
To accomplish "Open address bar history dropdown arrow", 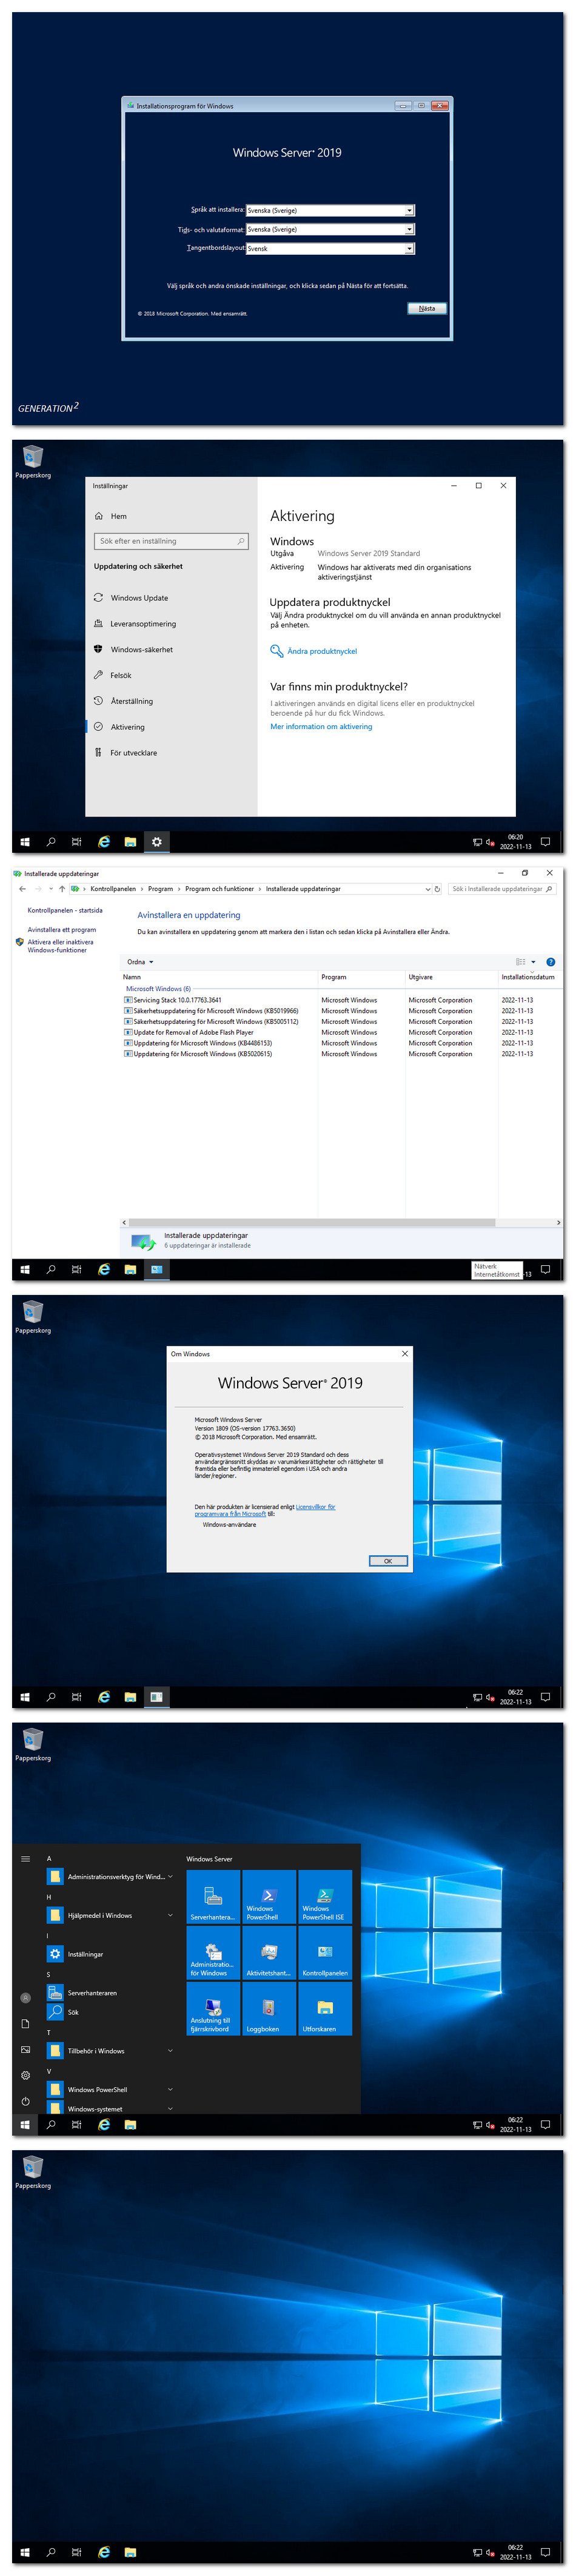I will point(428,889).
